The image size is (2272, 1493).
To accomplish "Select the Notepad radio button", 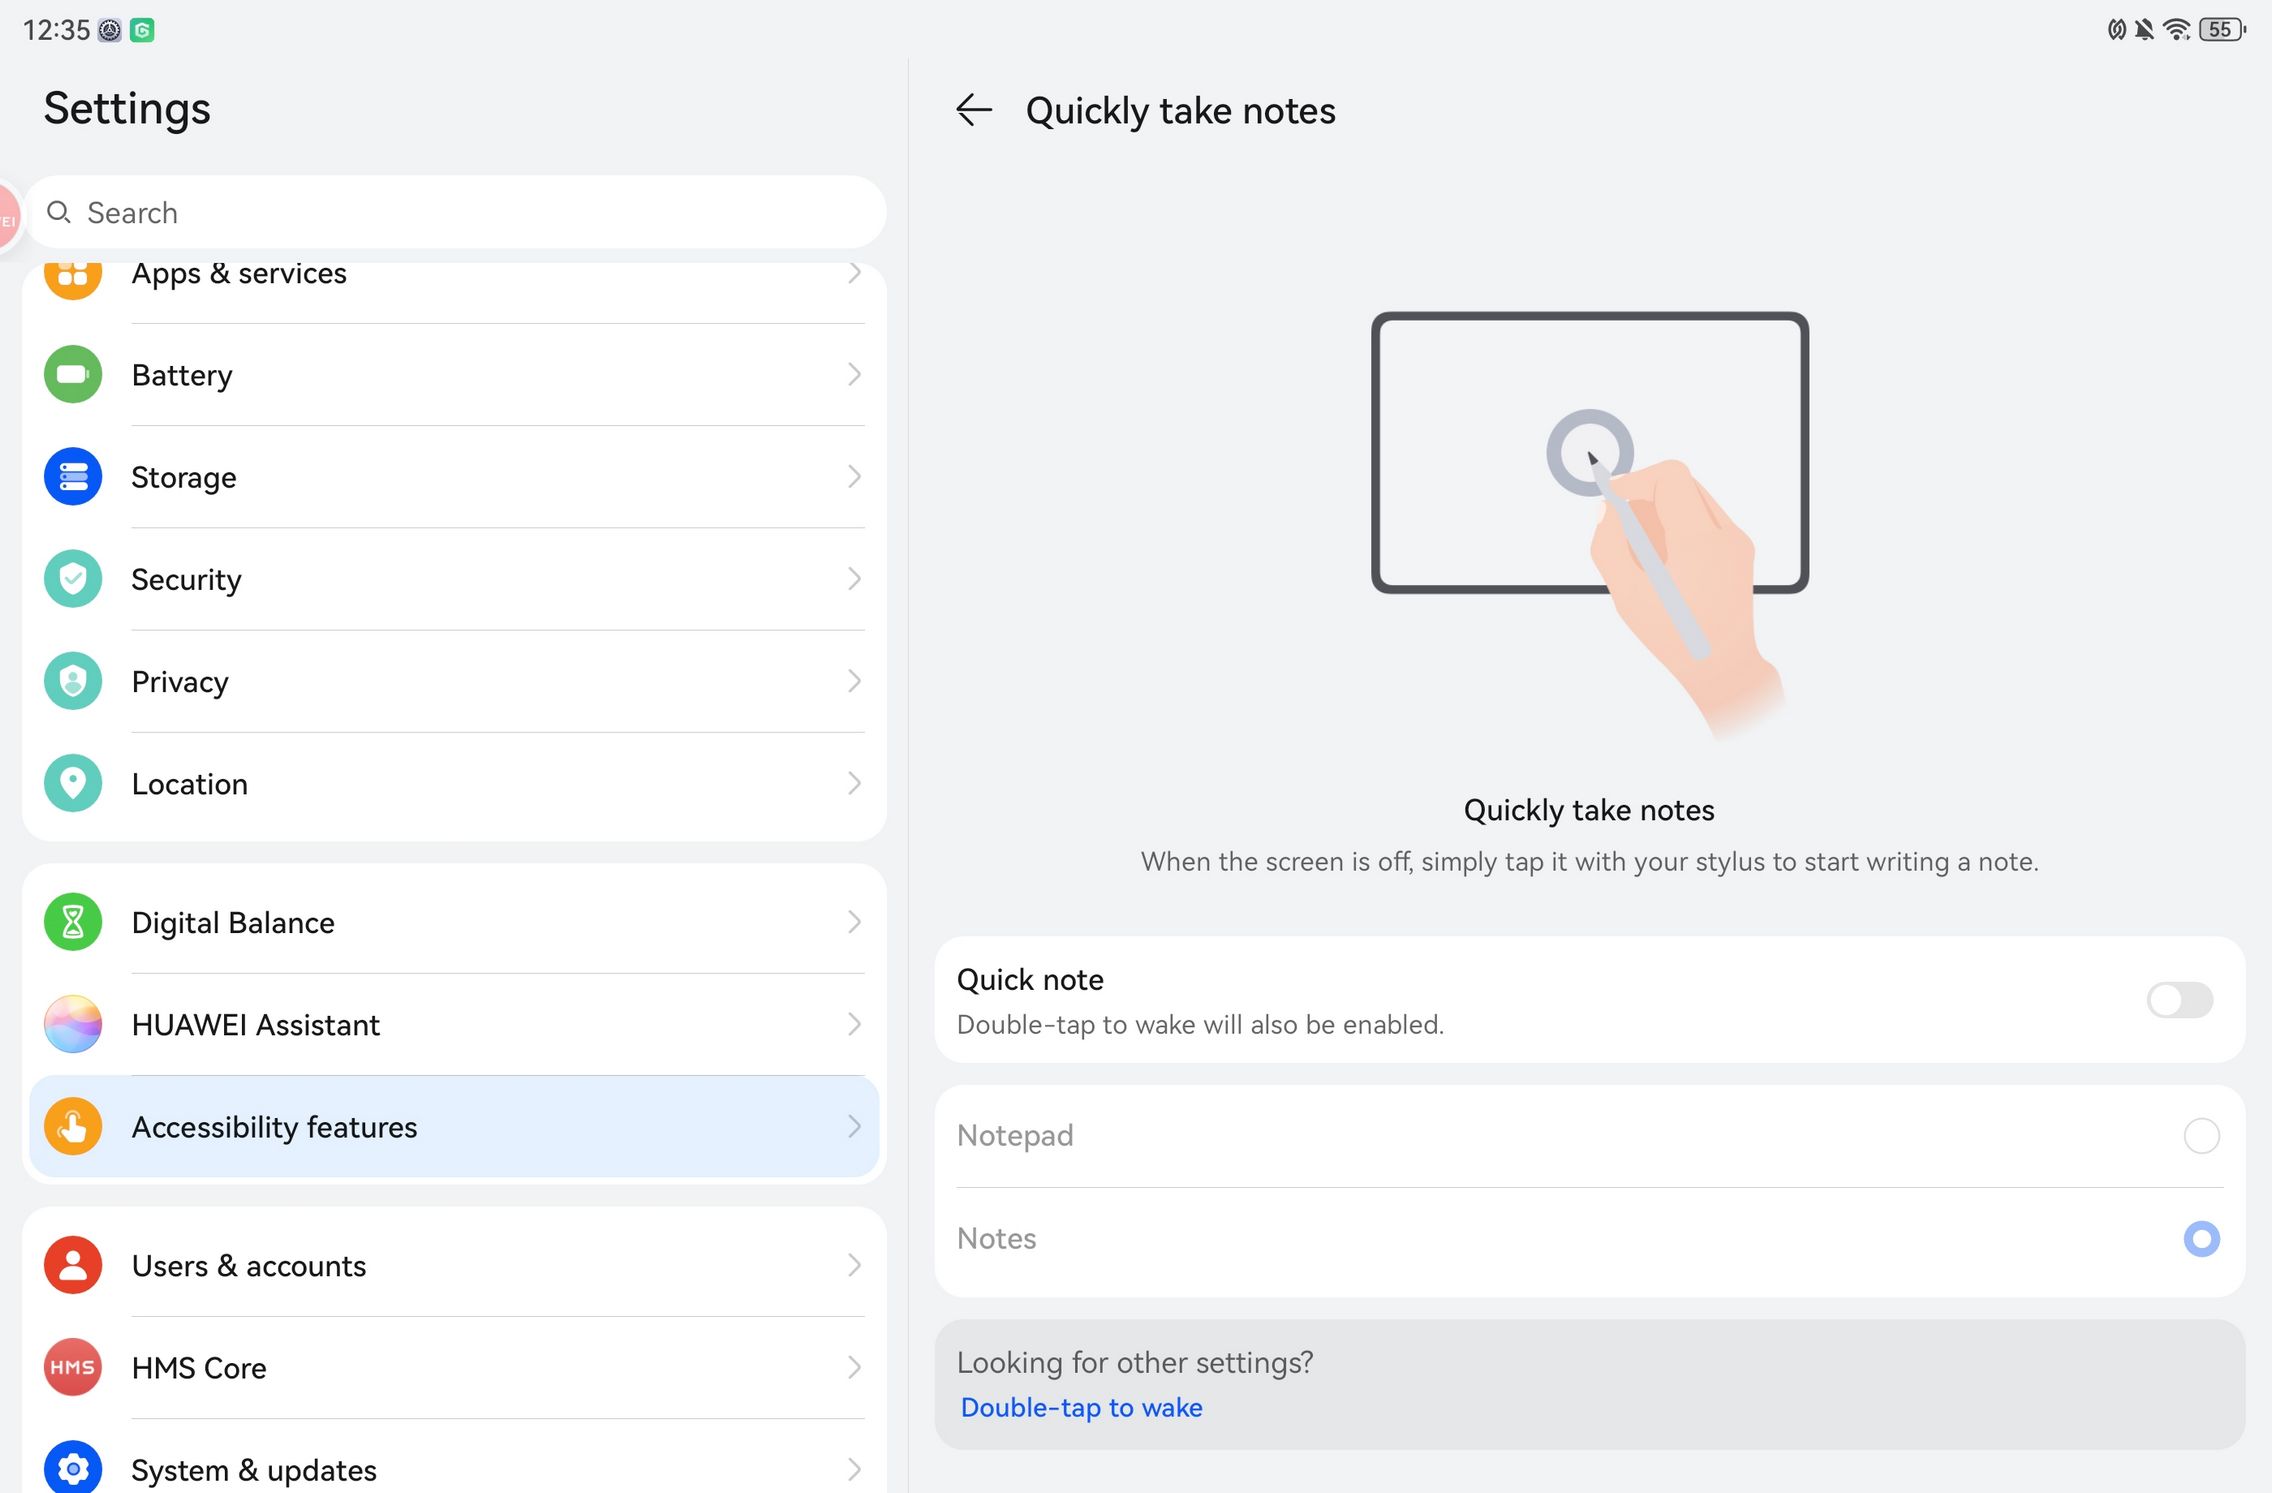I will click(x=2201, y=1136).
